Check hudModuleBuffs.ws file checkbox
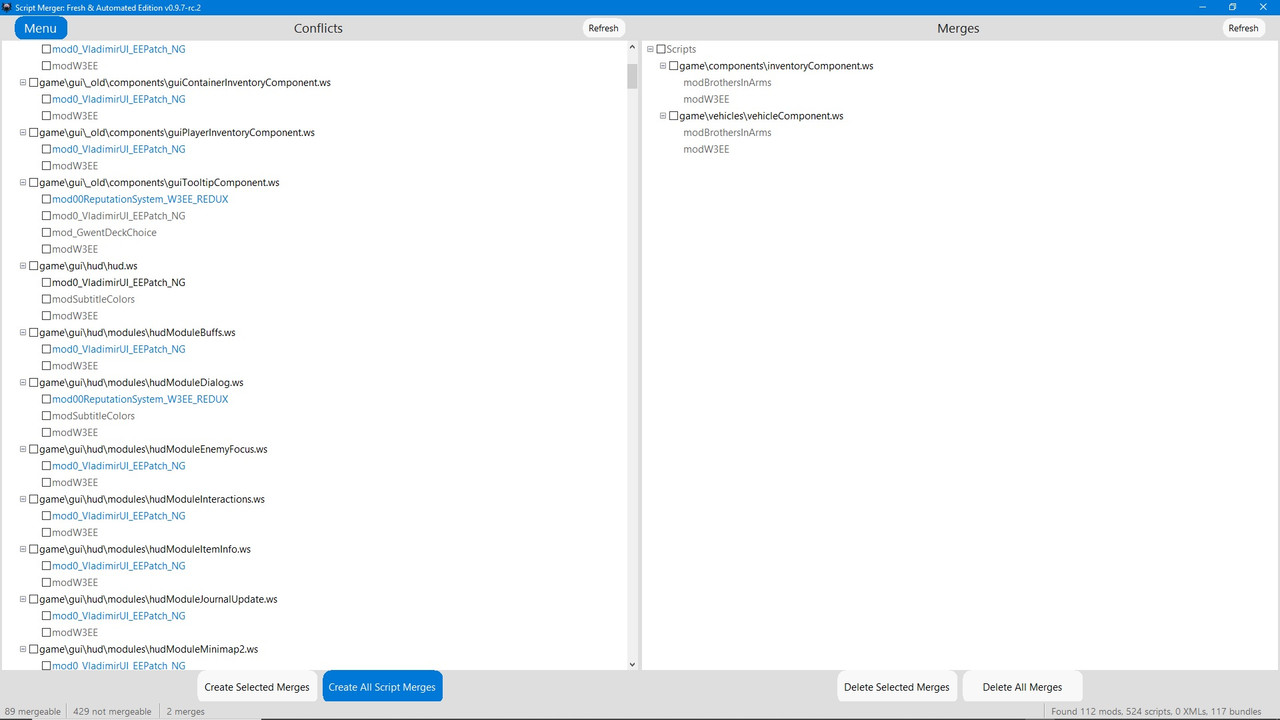Image resolution: width=1280 pixels, height=720 pixels. 34,332
